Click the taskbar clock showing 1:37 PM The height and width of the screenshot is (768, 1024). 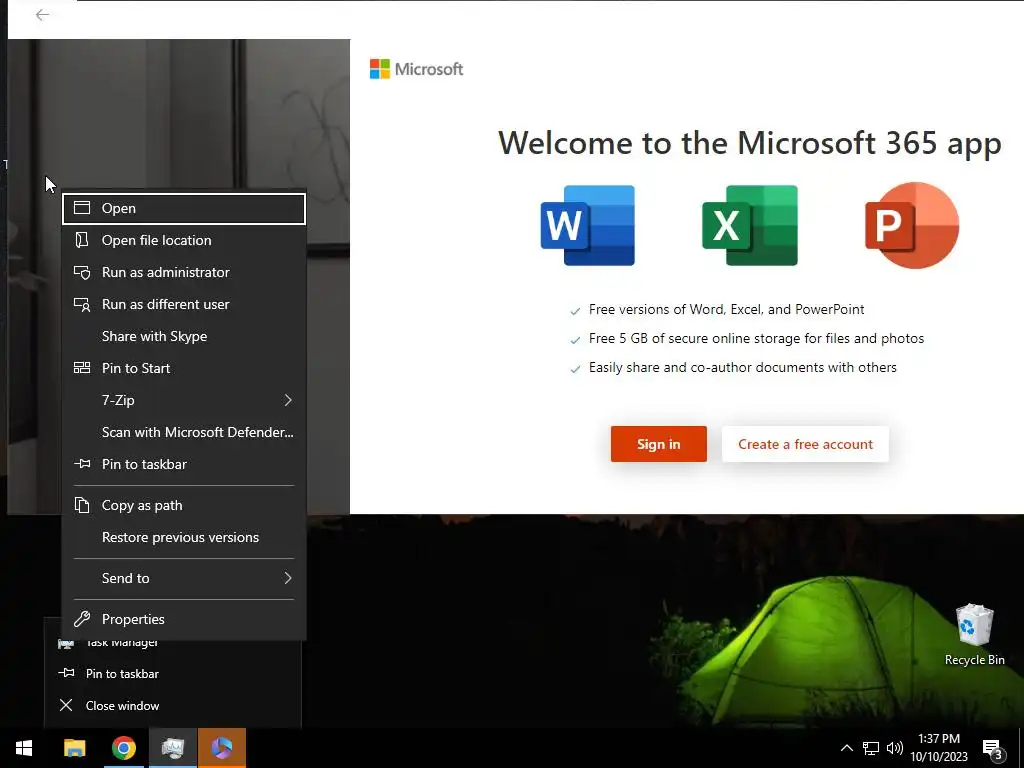939,748
